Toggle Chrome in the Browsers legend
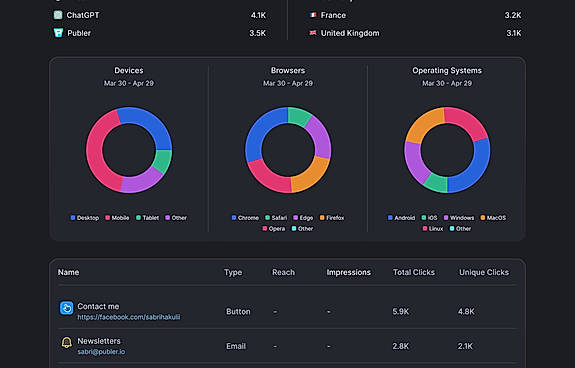The image size is (575, 368). [x=245, y=218]
